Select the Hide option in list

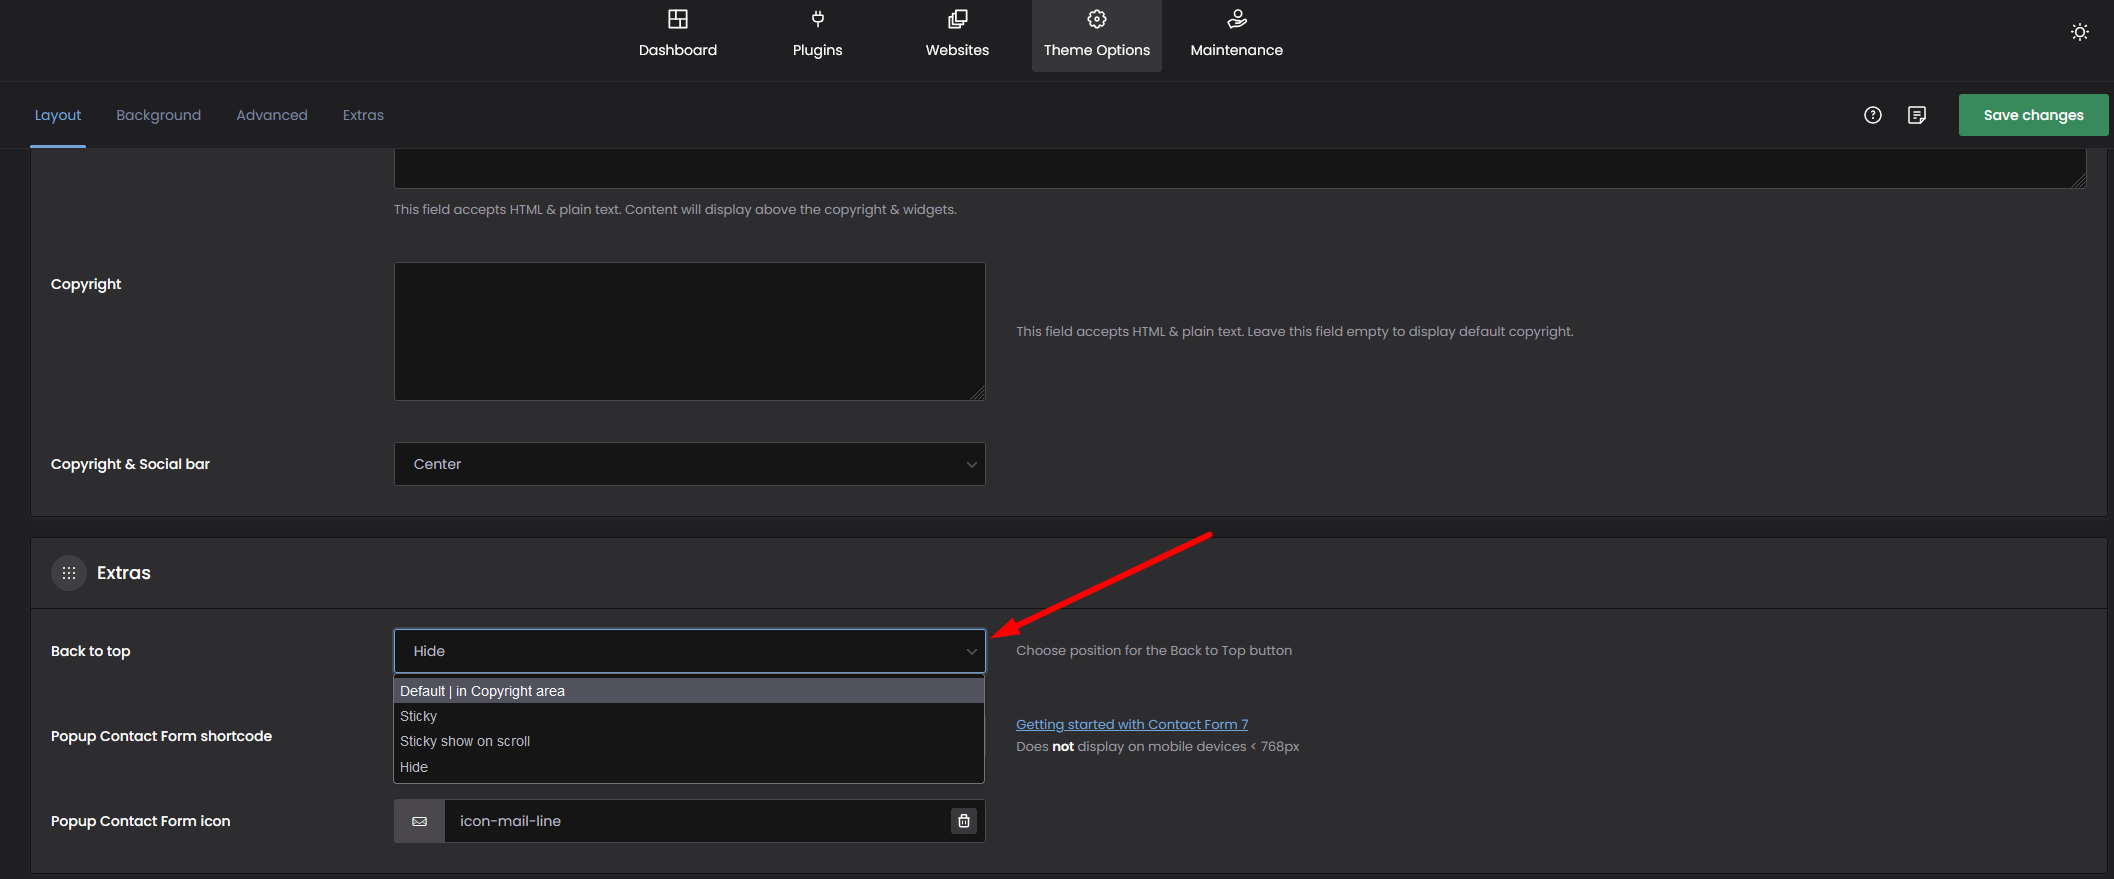coord(689,767)
